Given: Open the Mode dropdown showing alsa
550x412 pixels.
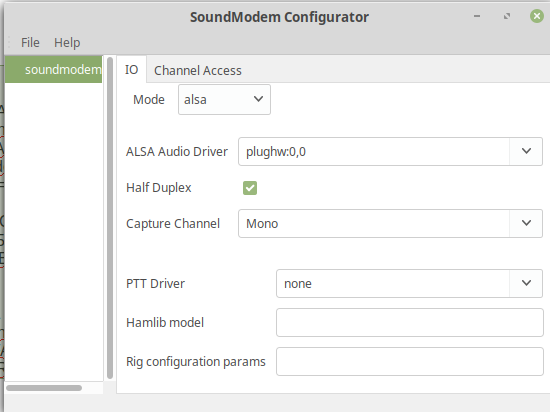Looking at the screenshot, I should 224,100.
